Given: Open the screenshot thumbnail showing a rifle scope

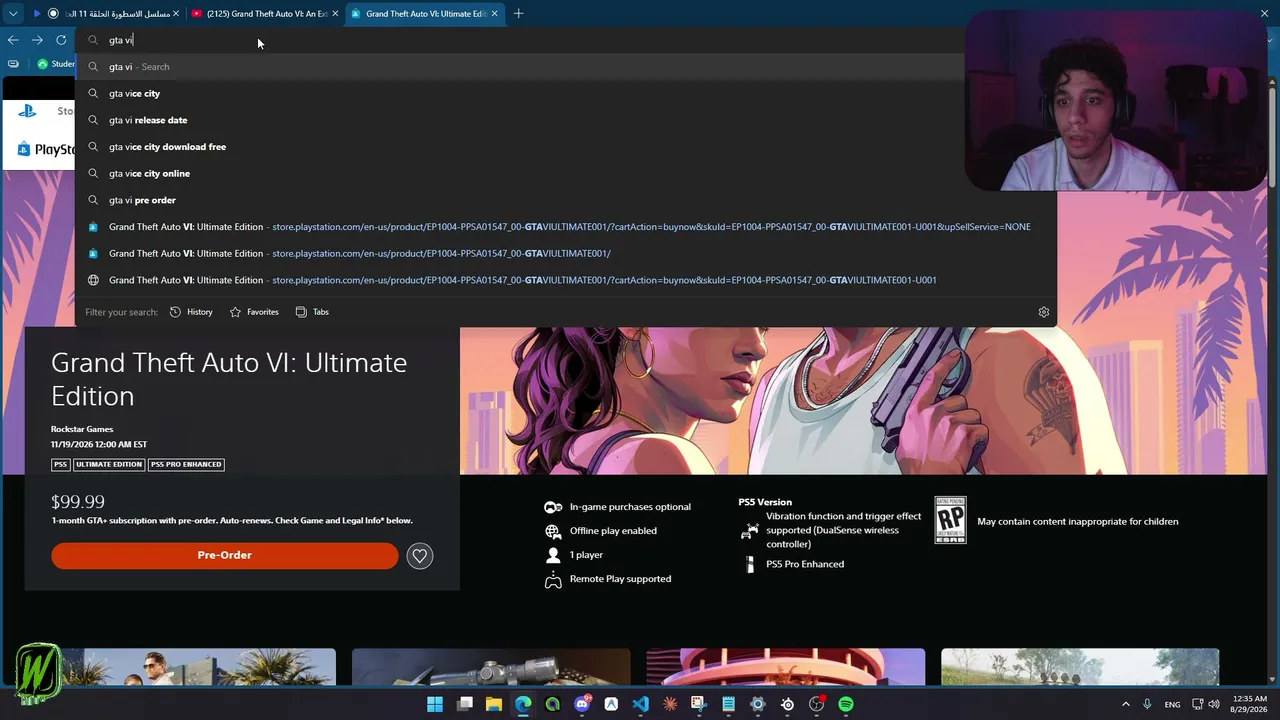Looking at the screenshot, I should [491, 667].
